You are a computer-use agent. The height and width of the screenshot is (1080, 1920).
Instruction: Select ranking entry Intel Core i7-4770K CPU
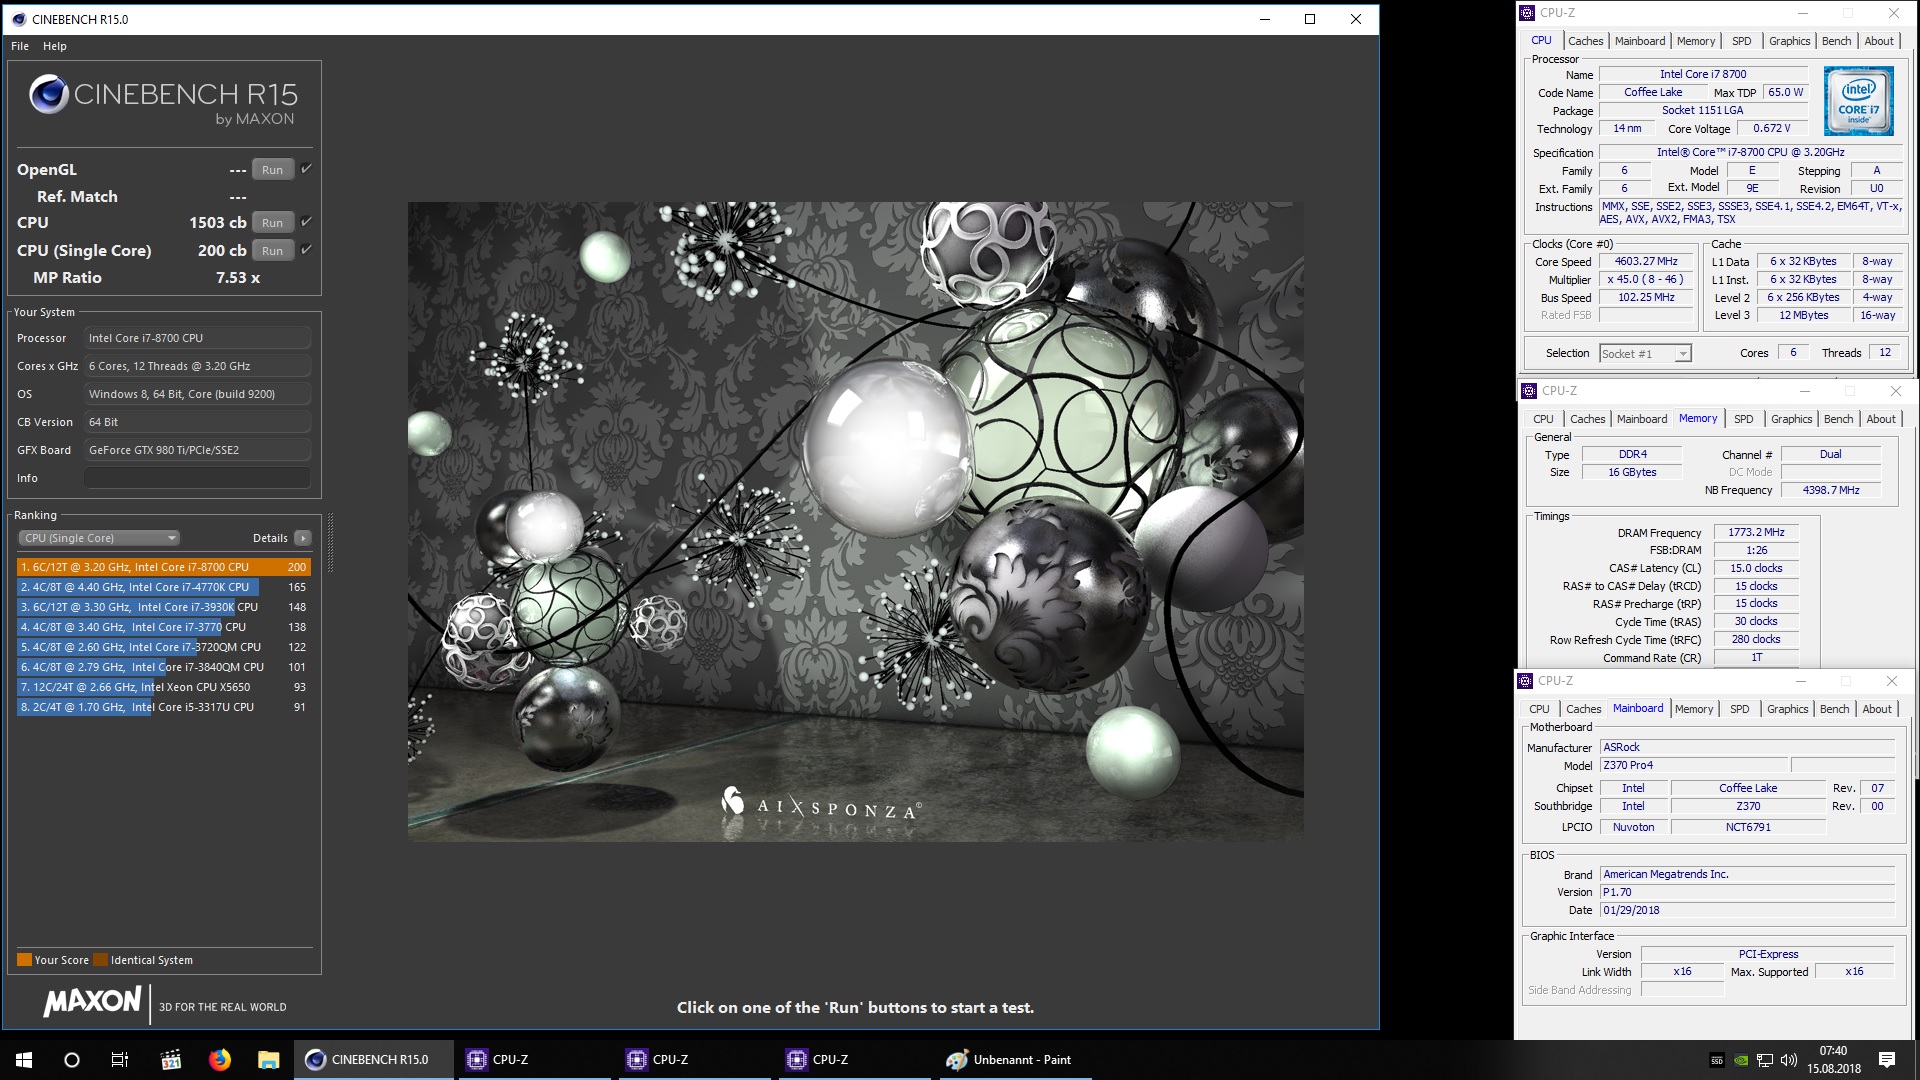(x=164, y=587)
